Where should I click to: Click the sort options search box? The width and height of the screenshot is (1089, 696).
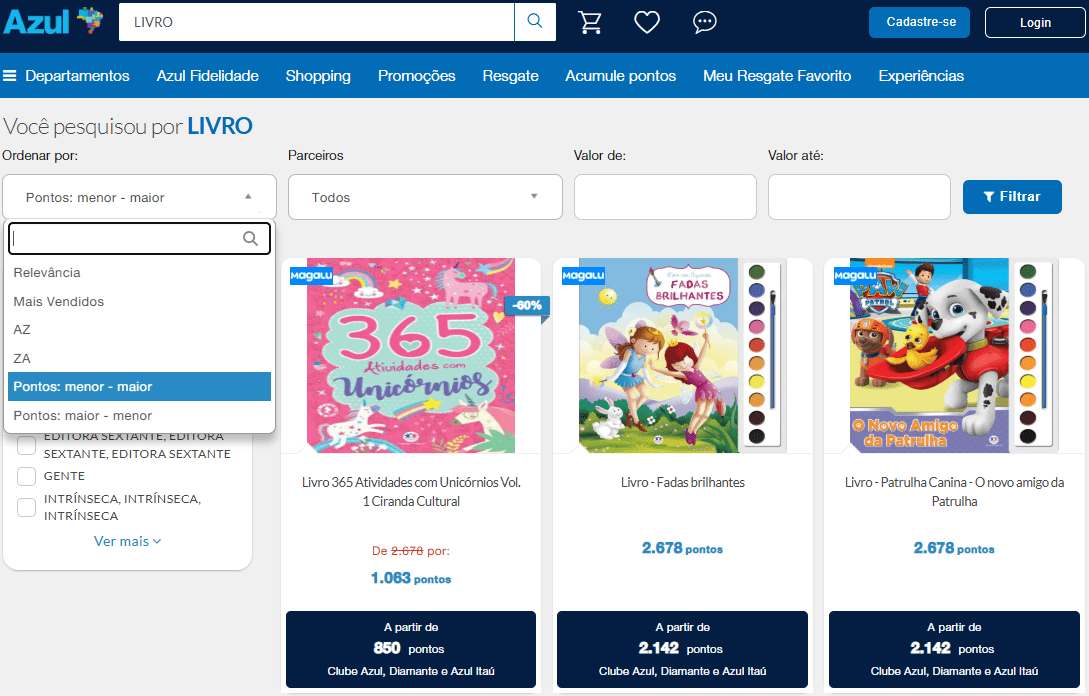click(x=139, y=239)
